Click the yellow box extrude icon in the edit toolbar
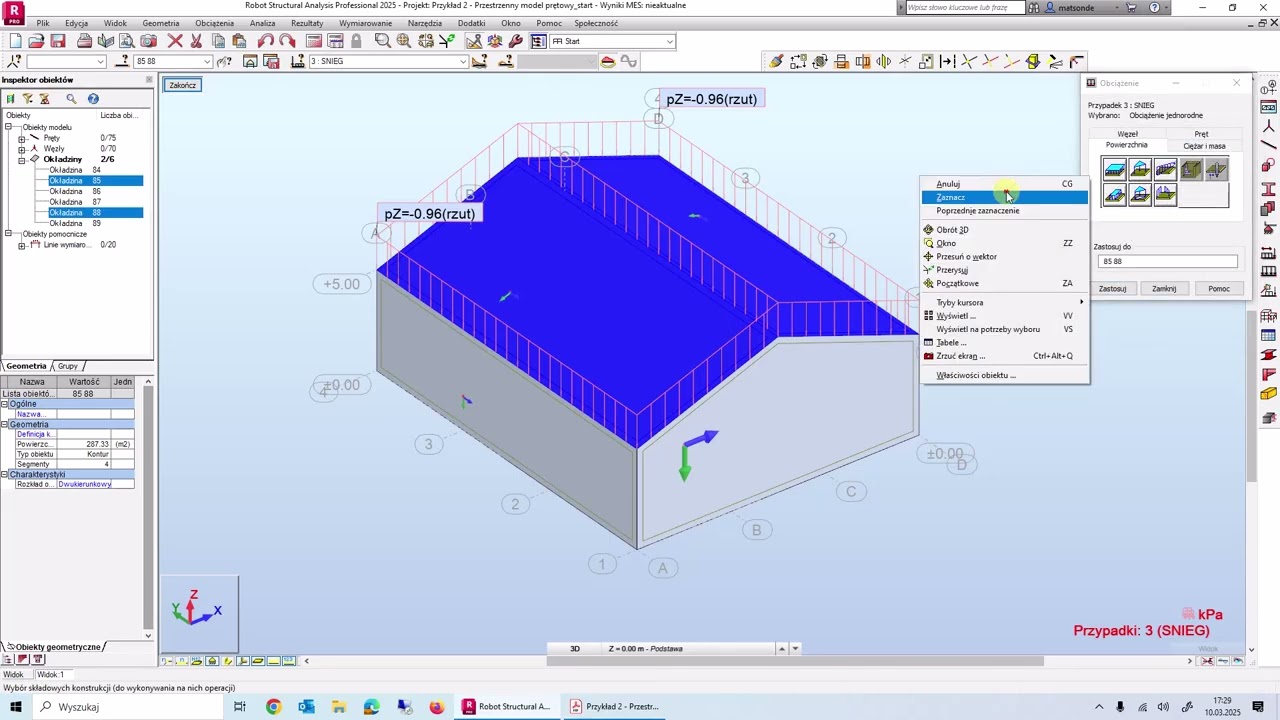This screenshot has height=720, width=1280. pyautogui.click(x=1033, y=61)
